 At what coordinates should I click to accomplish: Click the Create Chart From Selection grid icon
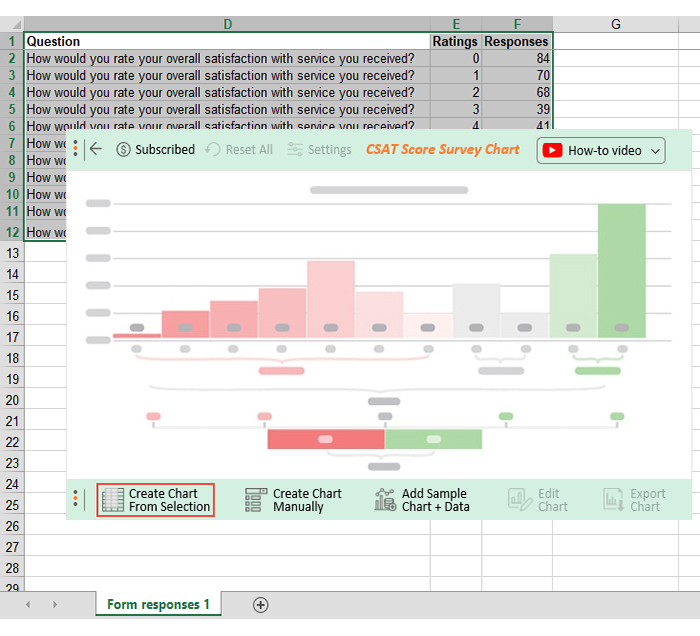tap(113, 499)
